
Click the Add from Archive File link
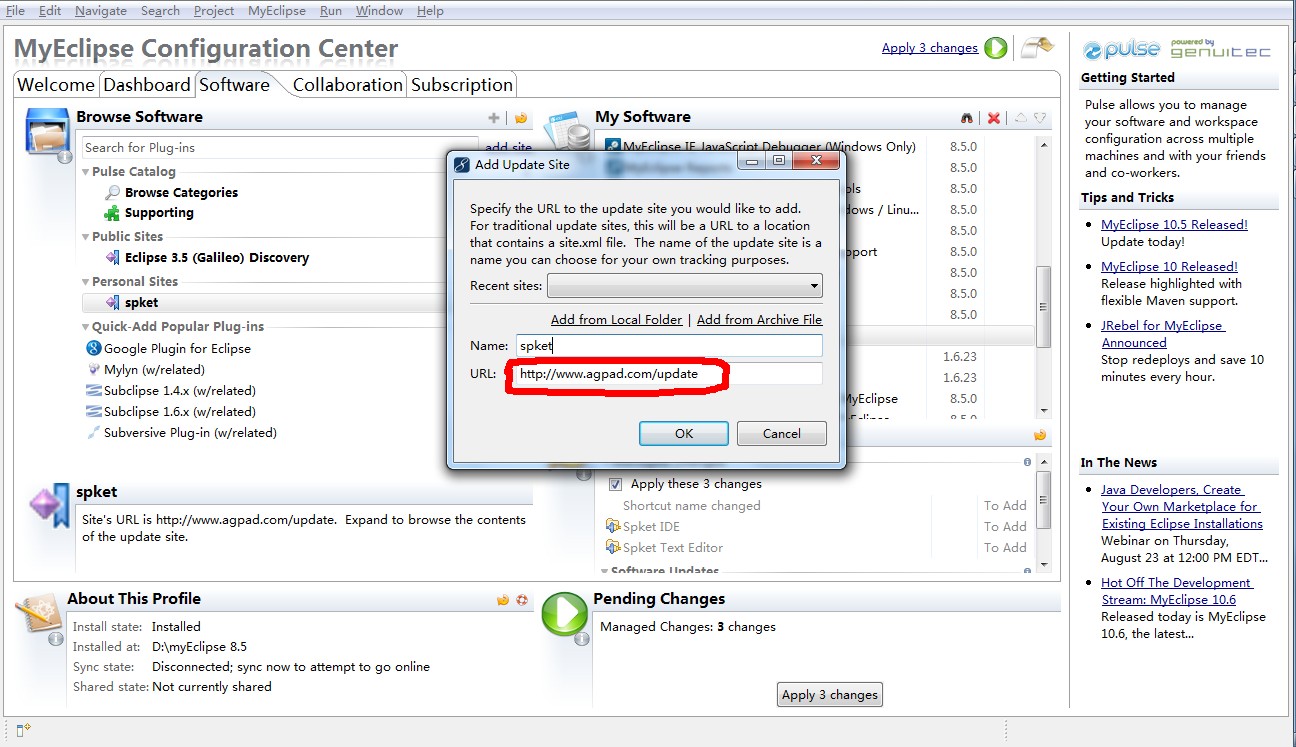click(759, 320)
